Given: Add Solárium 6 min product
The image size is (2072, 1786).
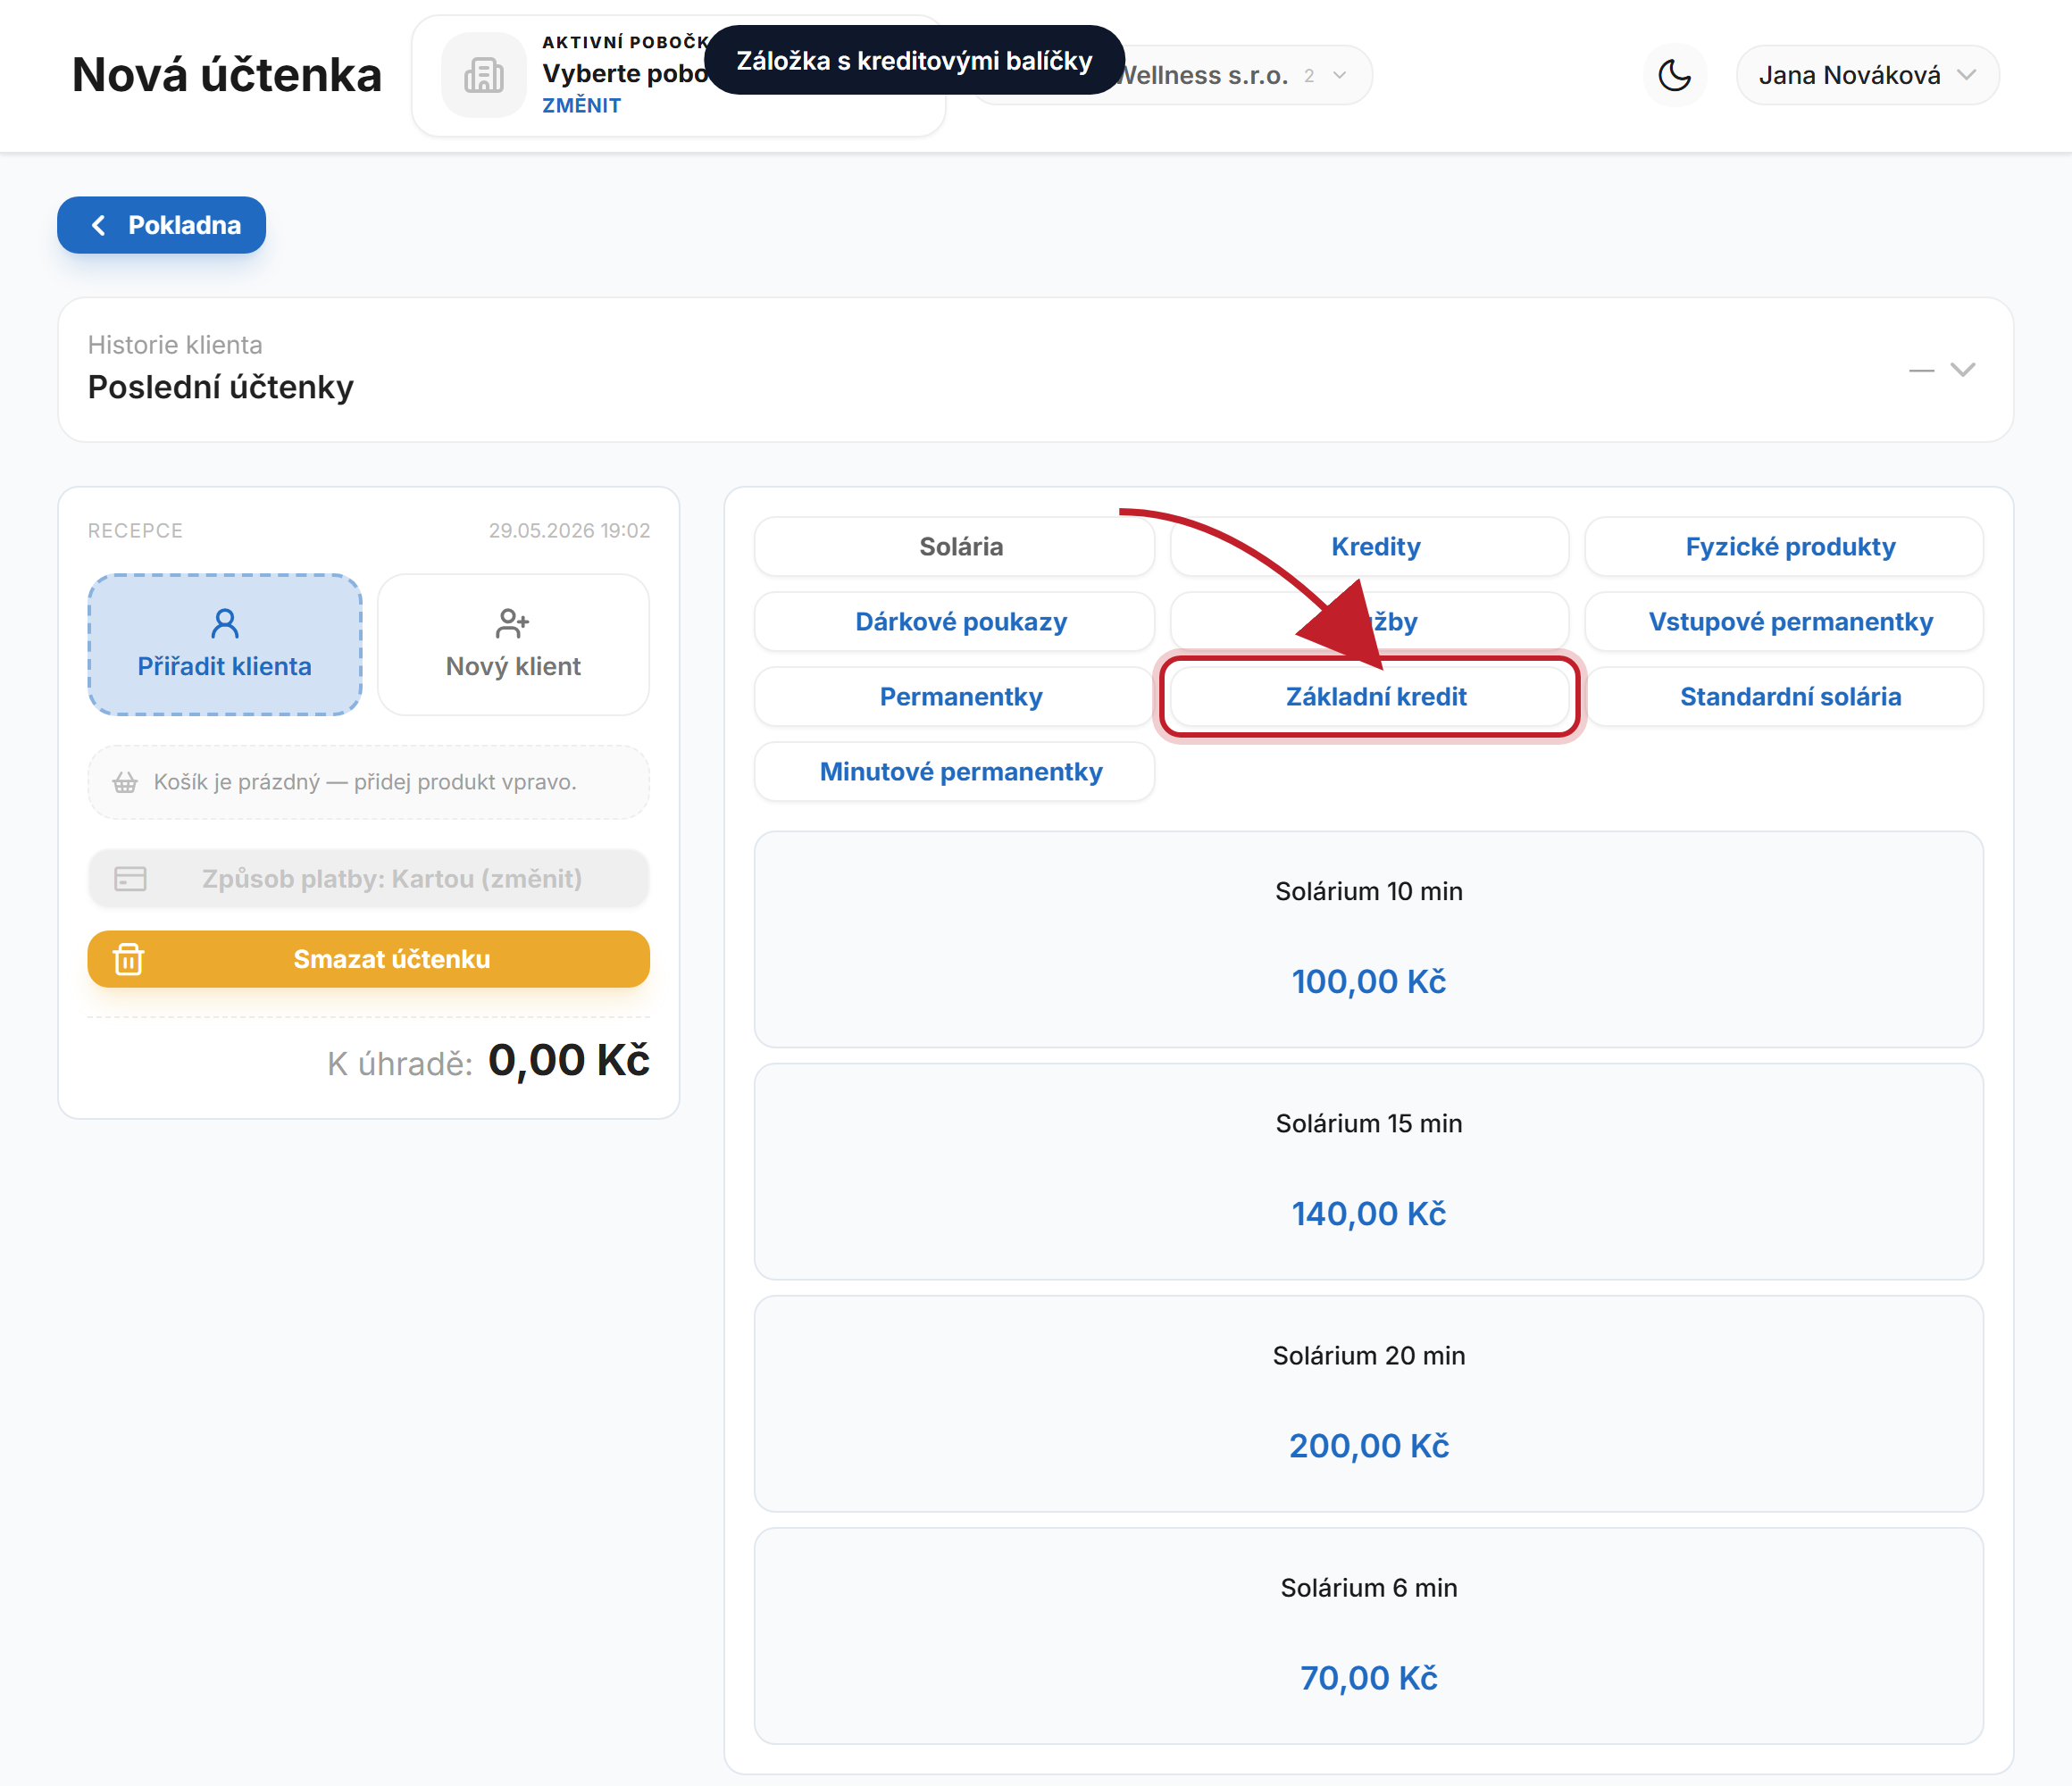Looking at the screenshot, I should coord(1369,1636).
